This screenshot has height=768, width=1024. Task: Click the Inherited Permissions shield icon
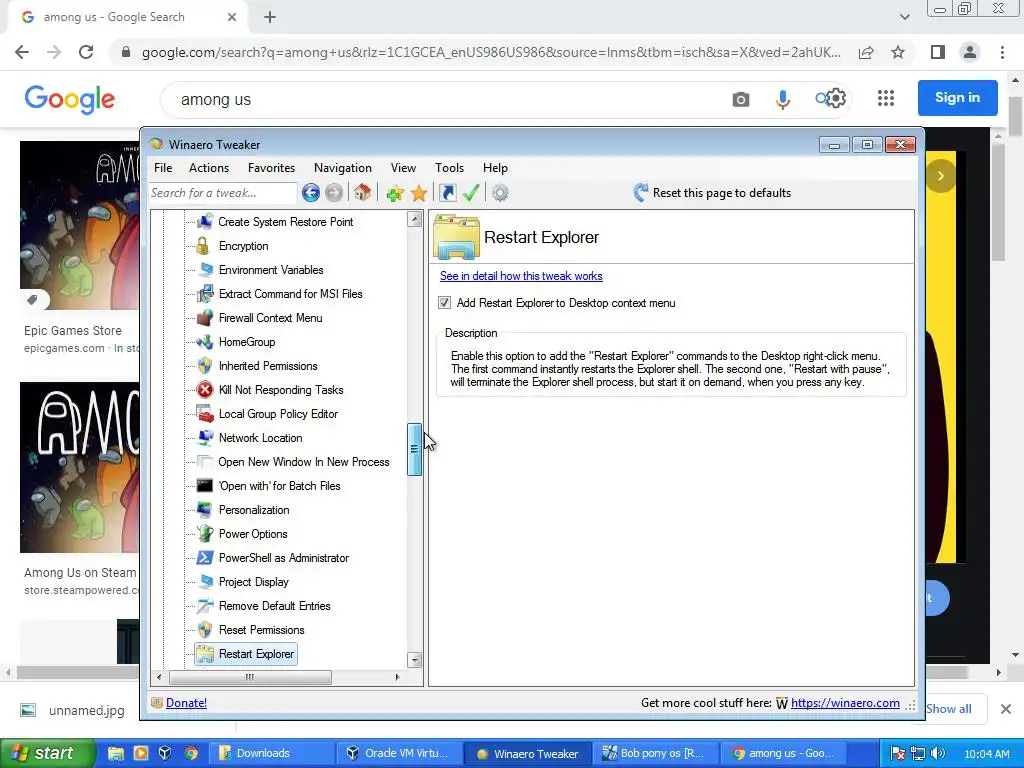pos(205,366)
